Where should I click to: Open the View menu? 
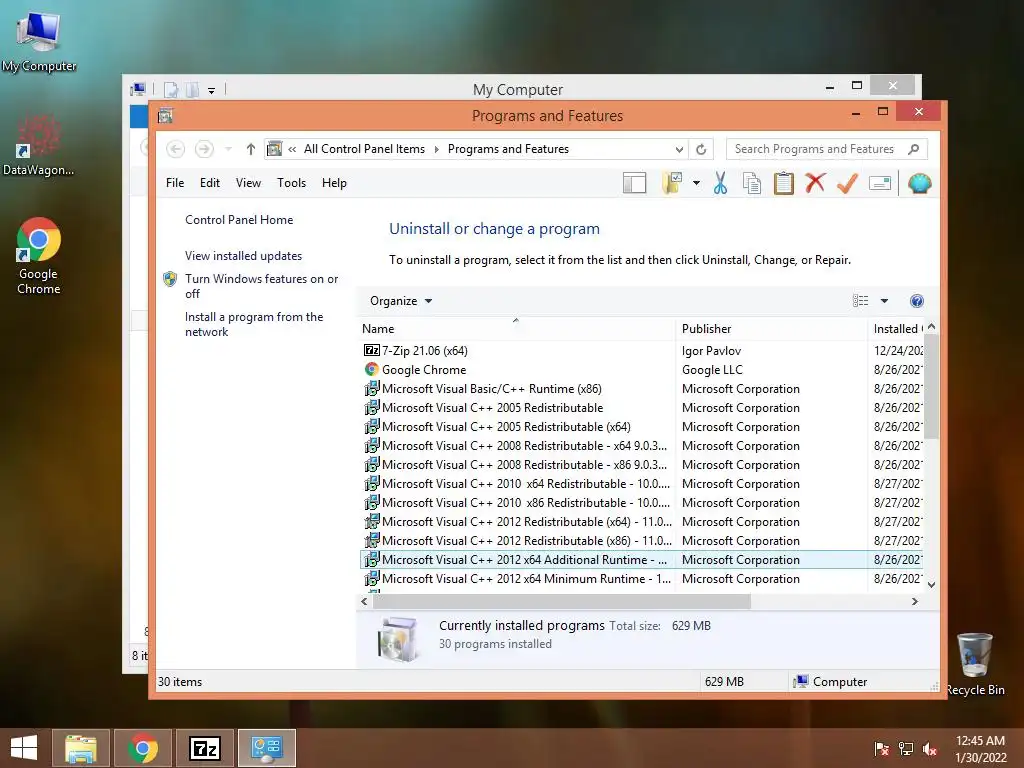(x=248, y=183)
